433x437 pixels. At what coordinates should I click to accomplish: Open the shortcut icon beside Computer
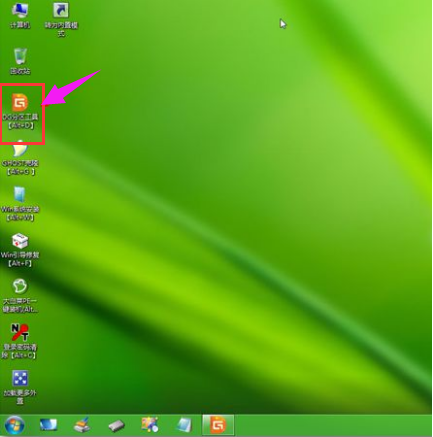61,19
